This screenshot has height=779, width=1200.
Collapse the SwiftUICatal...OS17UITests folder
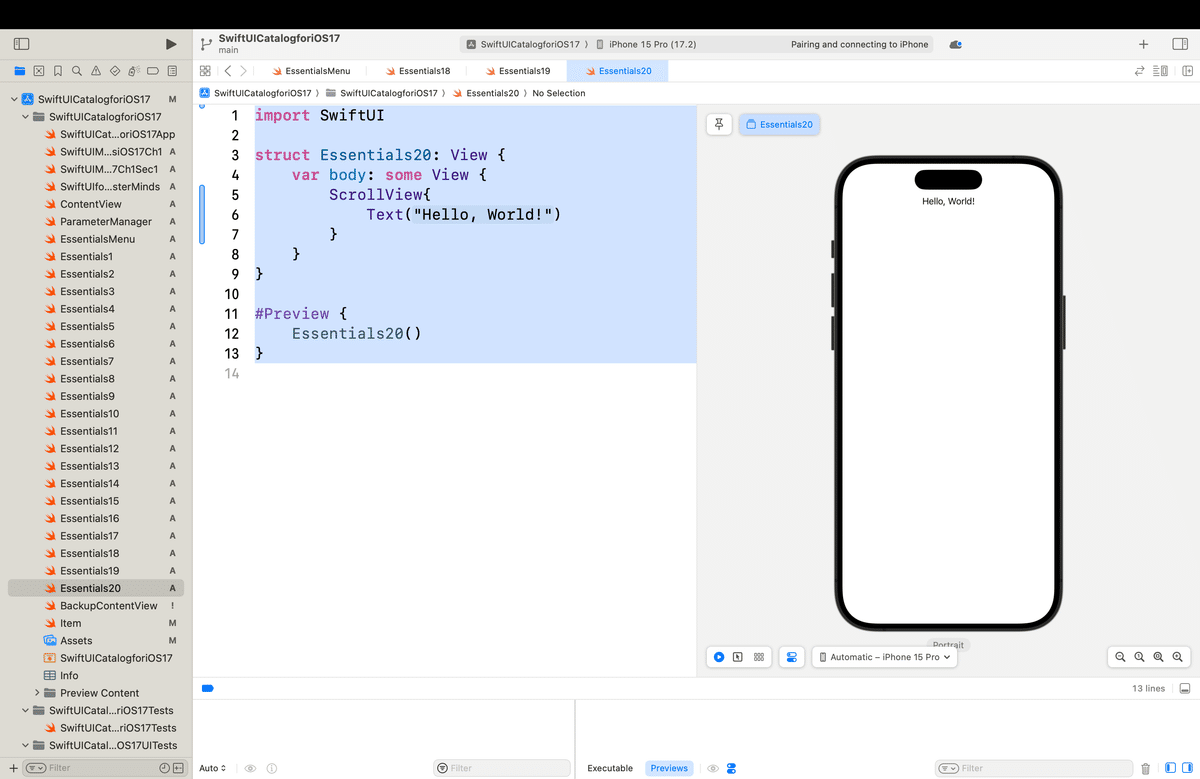26,745
